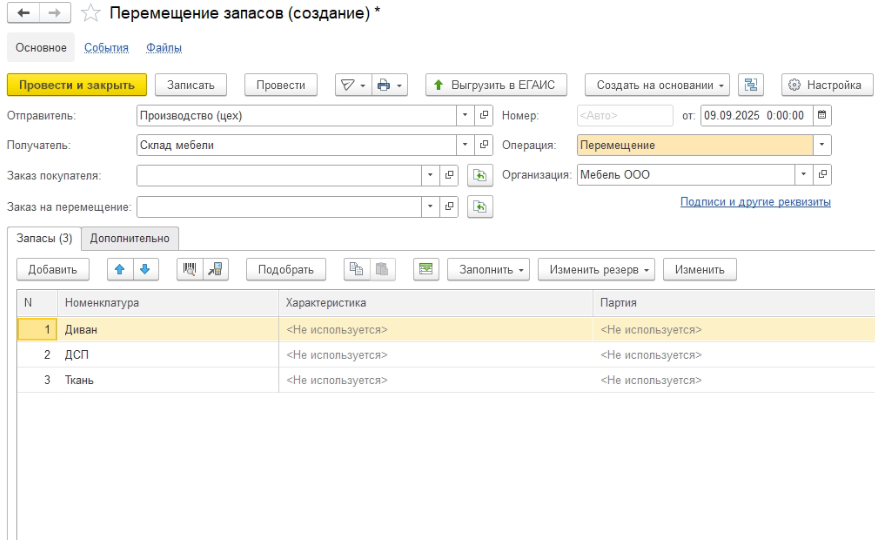Open the Заказ покупателя linked item icon
Screen dimensions: 875x540
point(449,176)
